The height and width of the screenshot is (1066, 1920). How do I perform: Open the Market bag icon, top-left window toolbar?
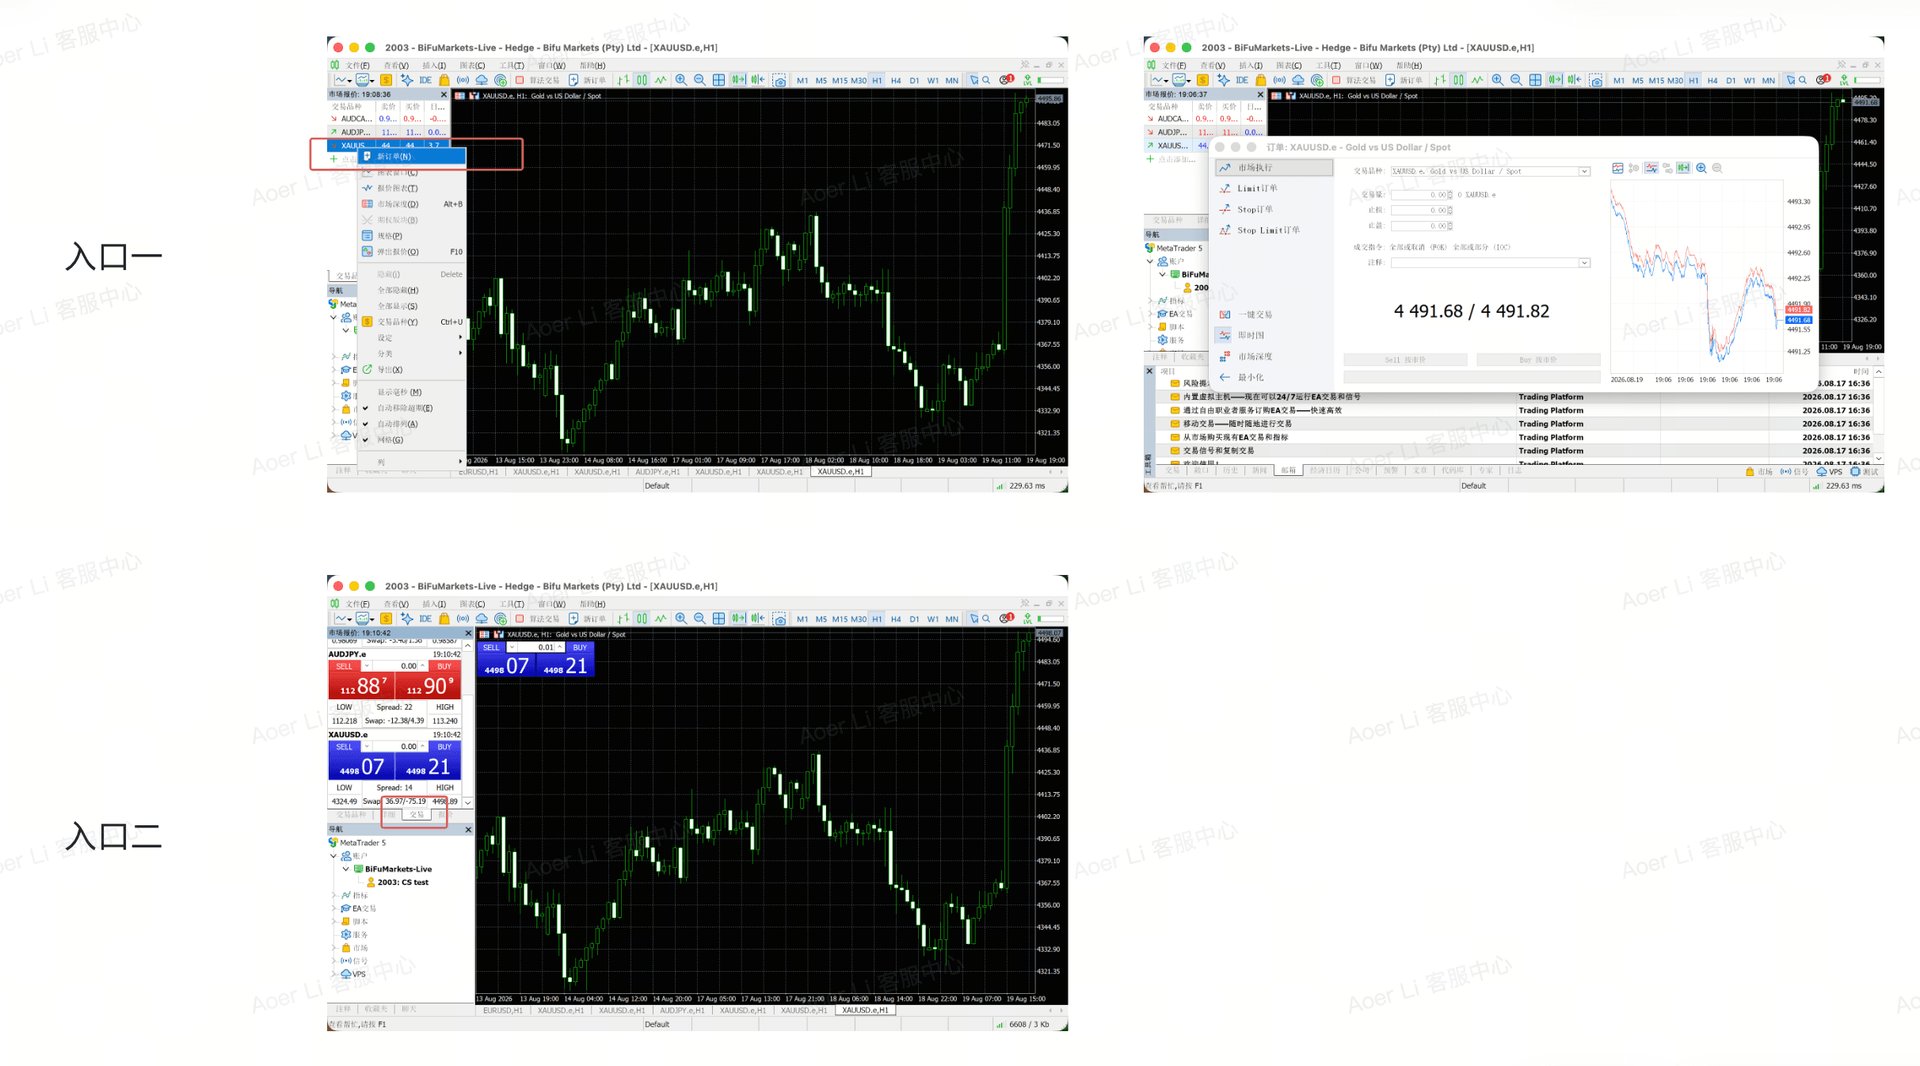pos(444,80)
